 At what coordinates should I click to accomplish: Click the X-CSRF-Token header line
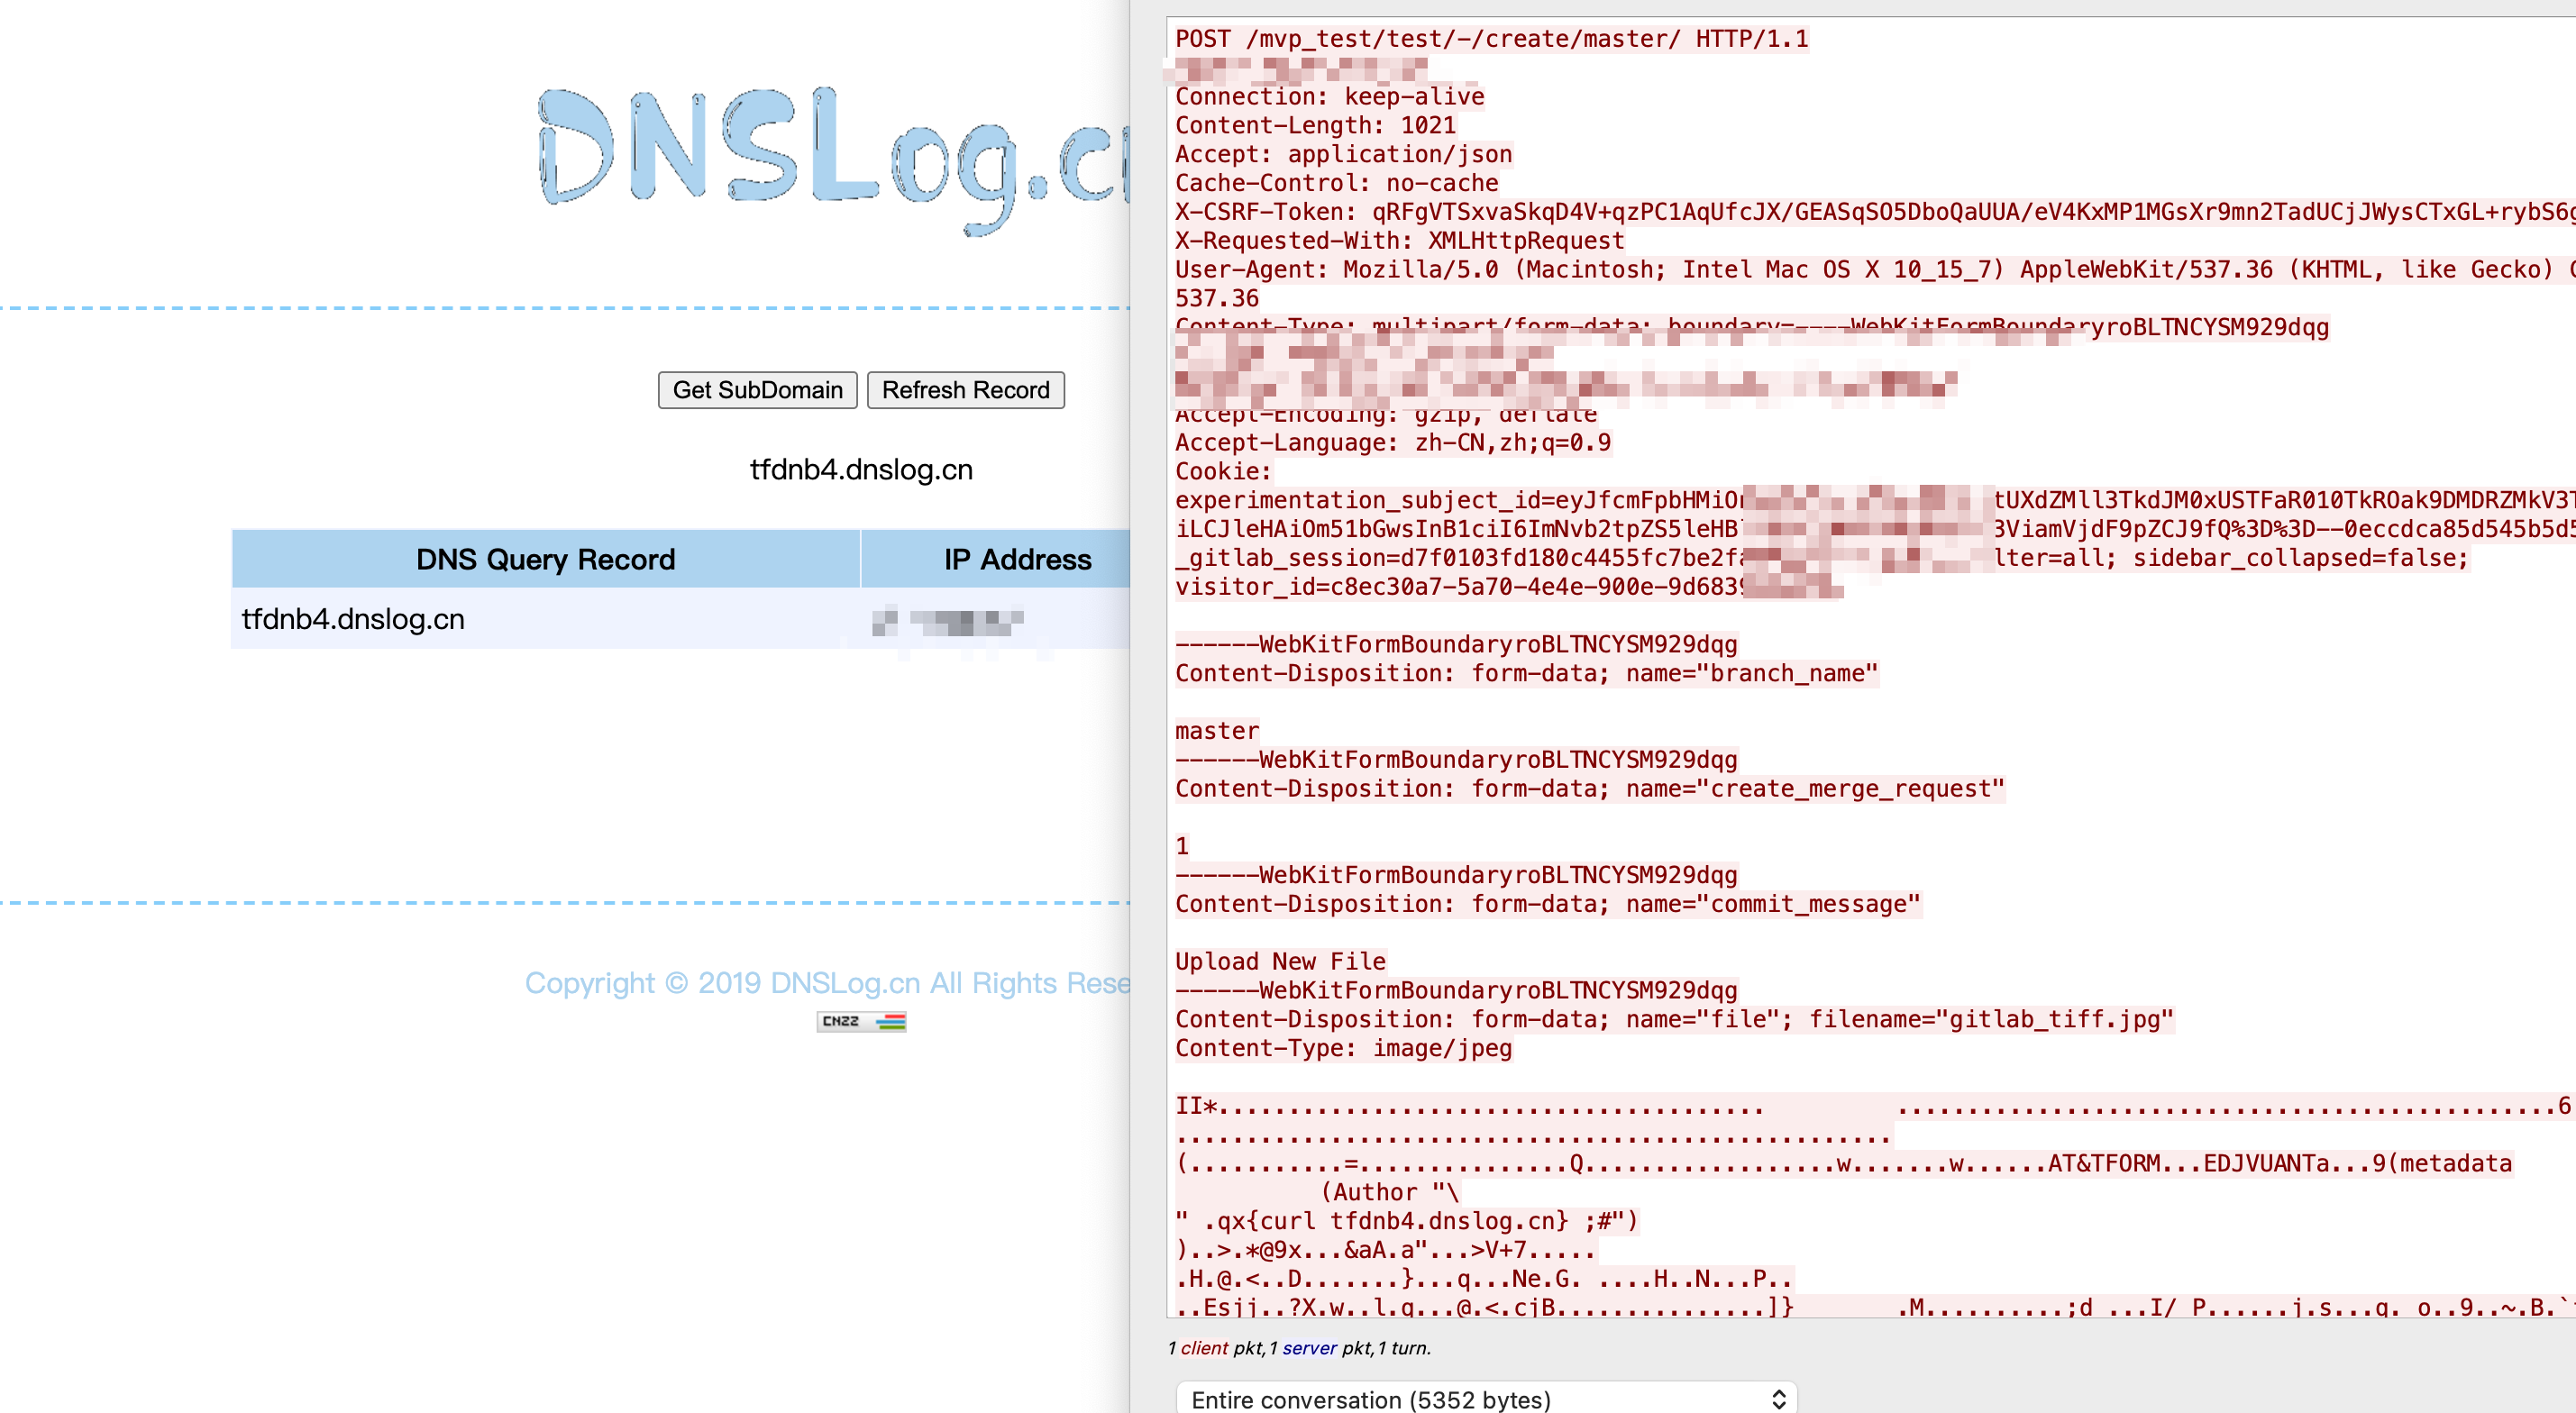click(x=1874, y=212)
